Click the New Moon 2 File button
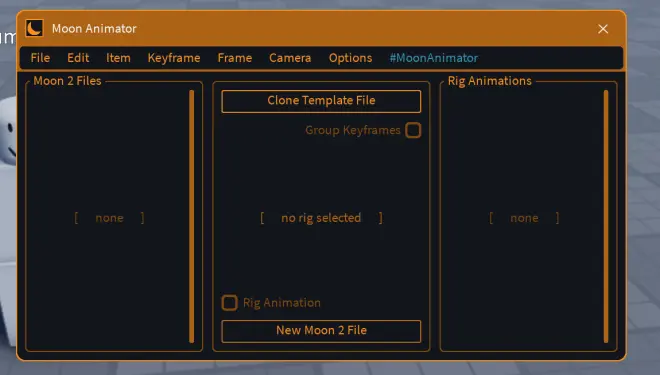This screenshot has height=375, width=660. click(321, 331)
